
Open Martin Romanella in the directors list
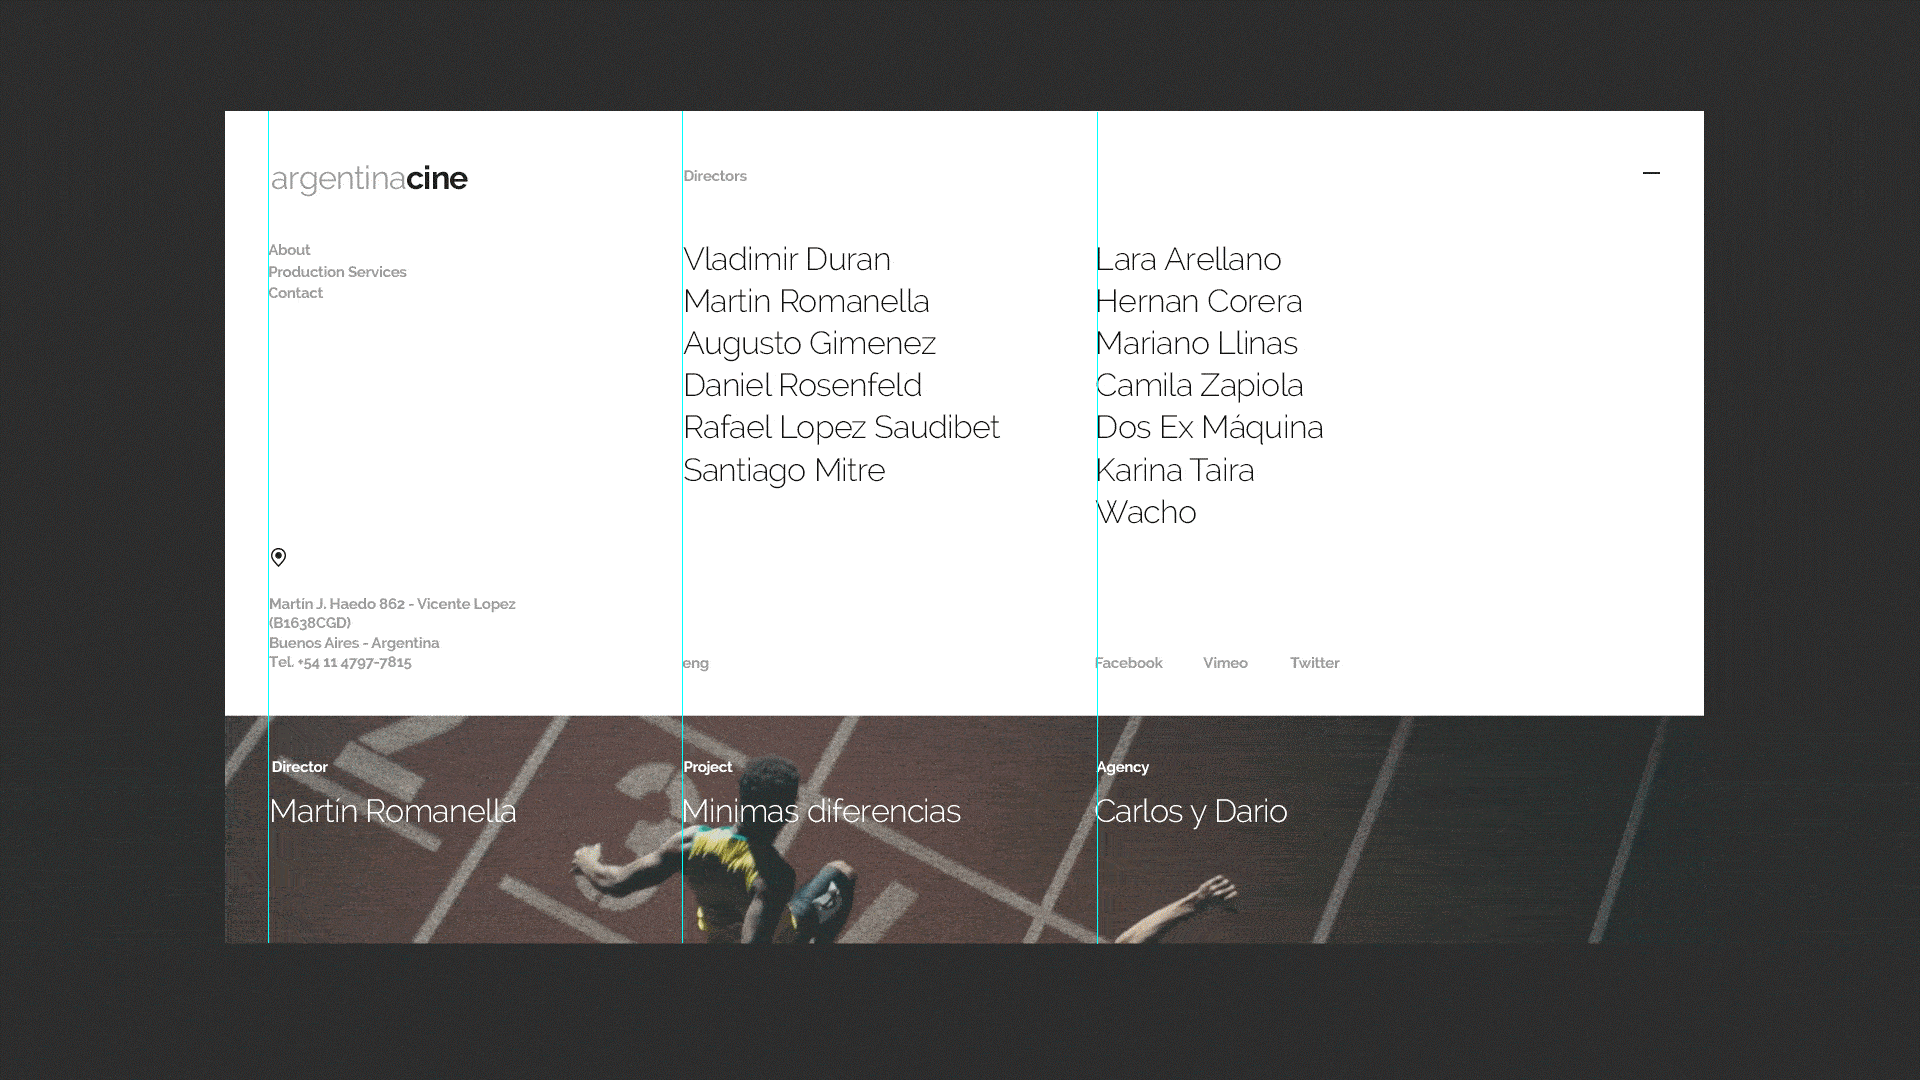pyautogui.click(x=806, y=301)
